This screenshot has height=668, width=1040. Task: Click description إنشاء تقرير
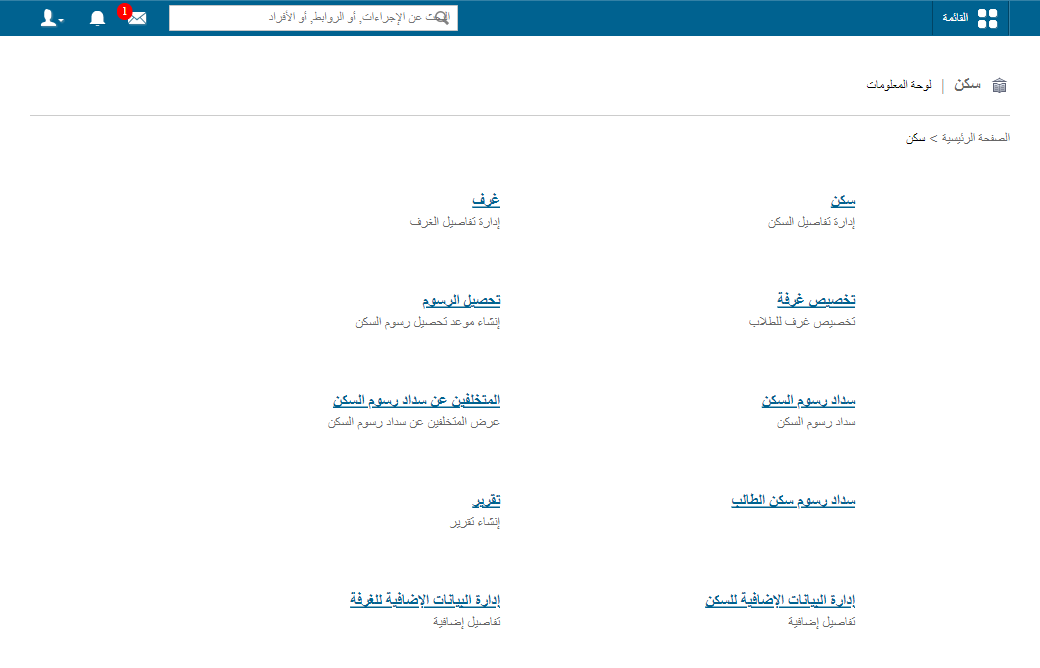pyautogui.click(x=476, y=522)
